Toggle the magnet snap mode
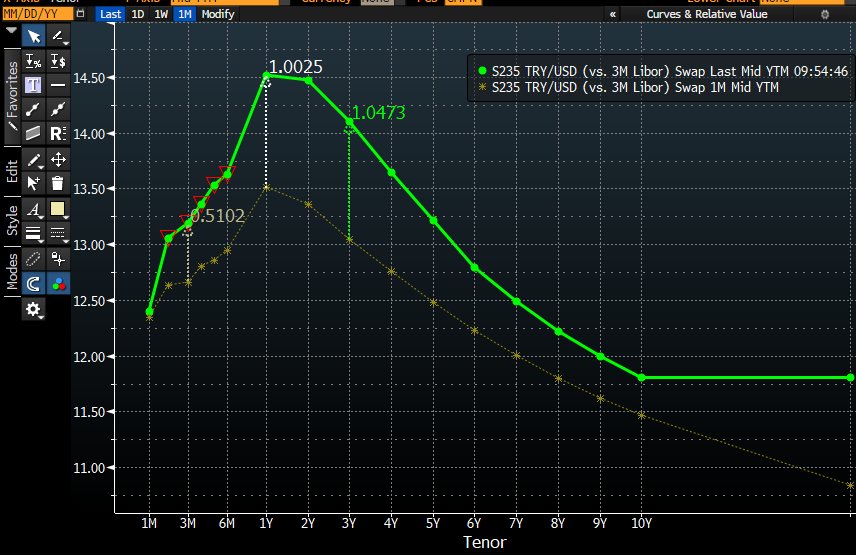This screenshot has width=856, height=555. click(x=33, y=283)
